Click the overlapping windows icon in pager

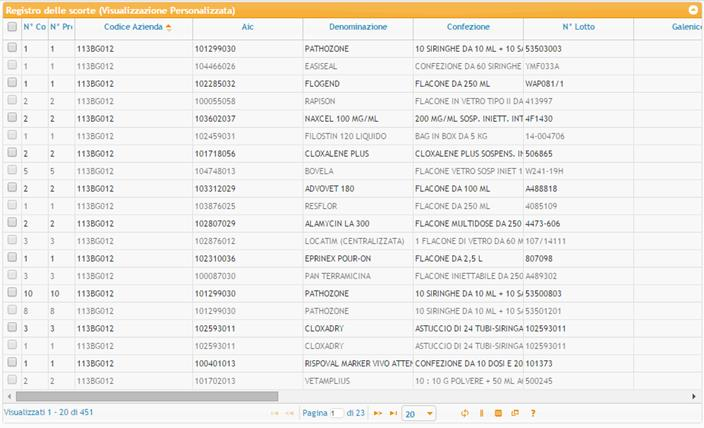[515, 413]
